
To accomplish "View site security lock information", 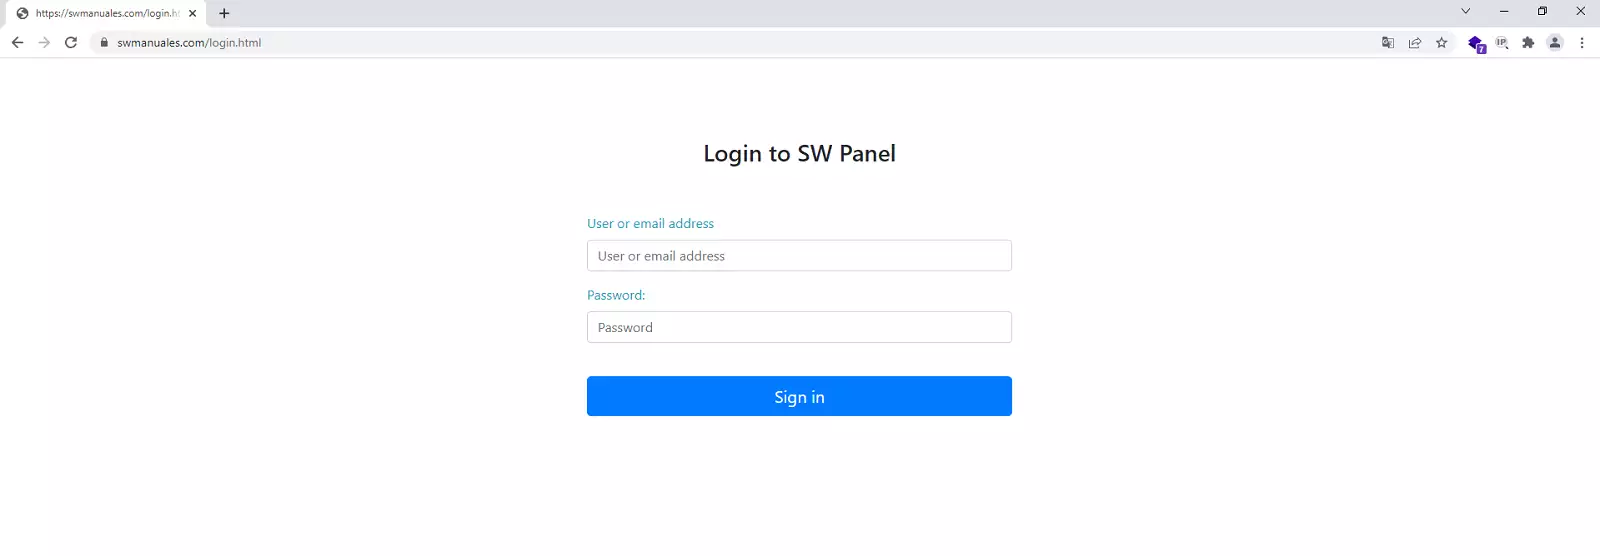I will tap(104, 43).
